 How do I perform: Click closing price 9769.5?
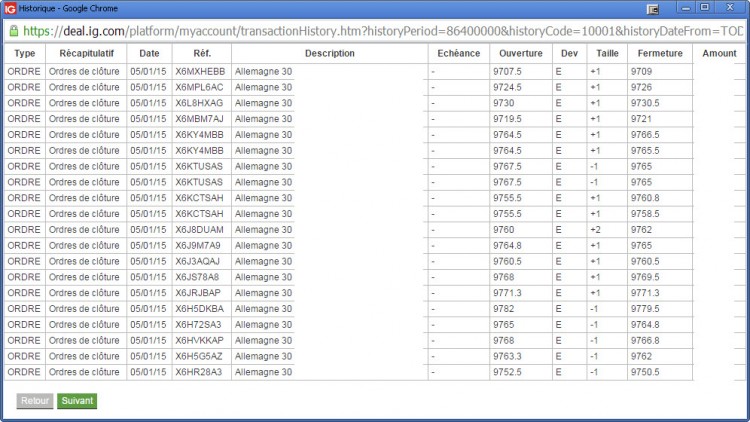pyautogui.click(x=645, y=277)
